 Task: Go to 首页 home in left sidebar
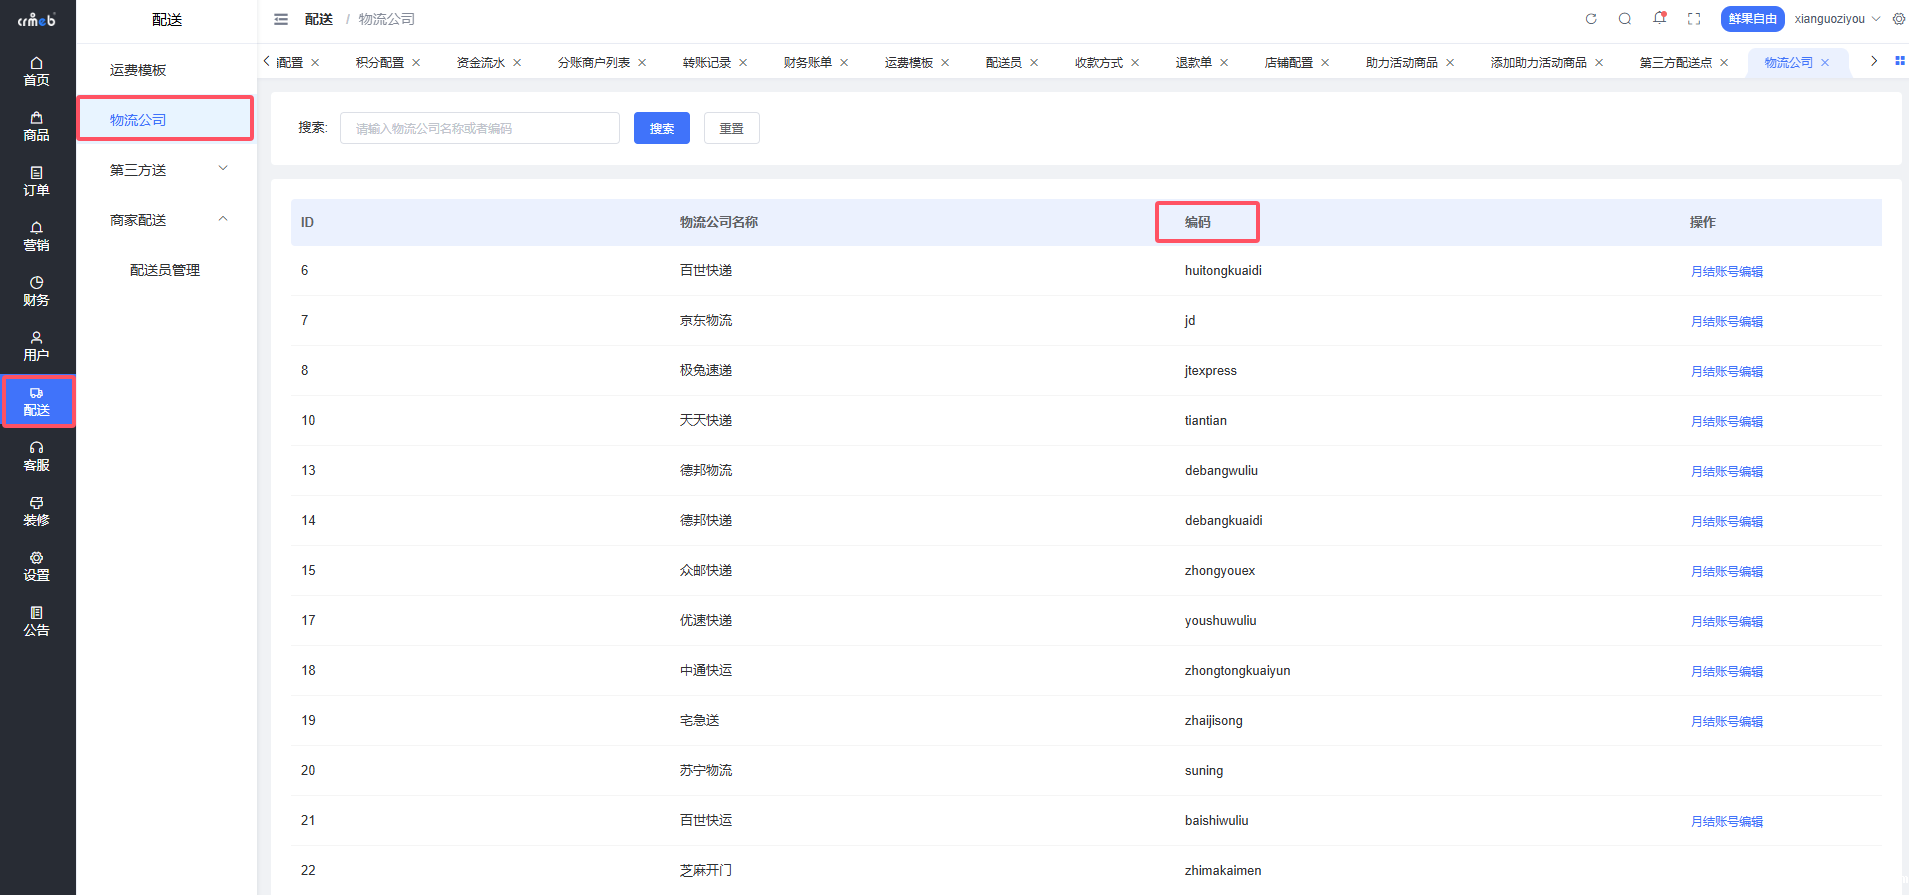click(37, 71)
